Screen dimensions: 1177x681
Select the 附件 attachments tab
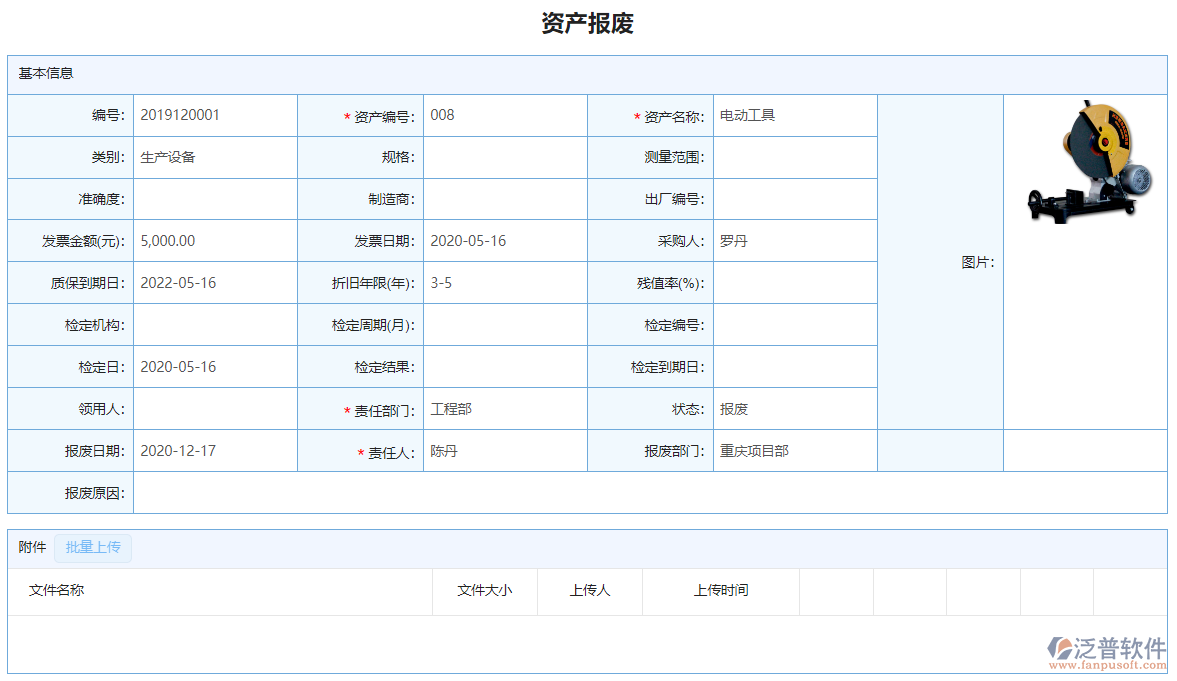click(32, 548)
